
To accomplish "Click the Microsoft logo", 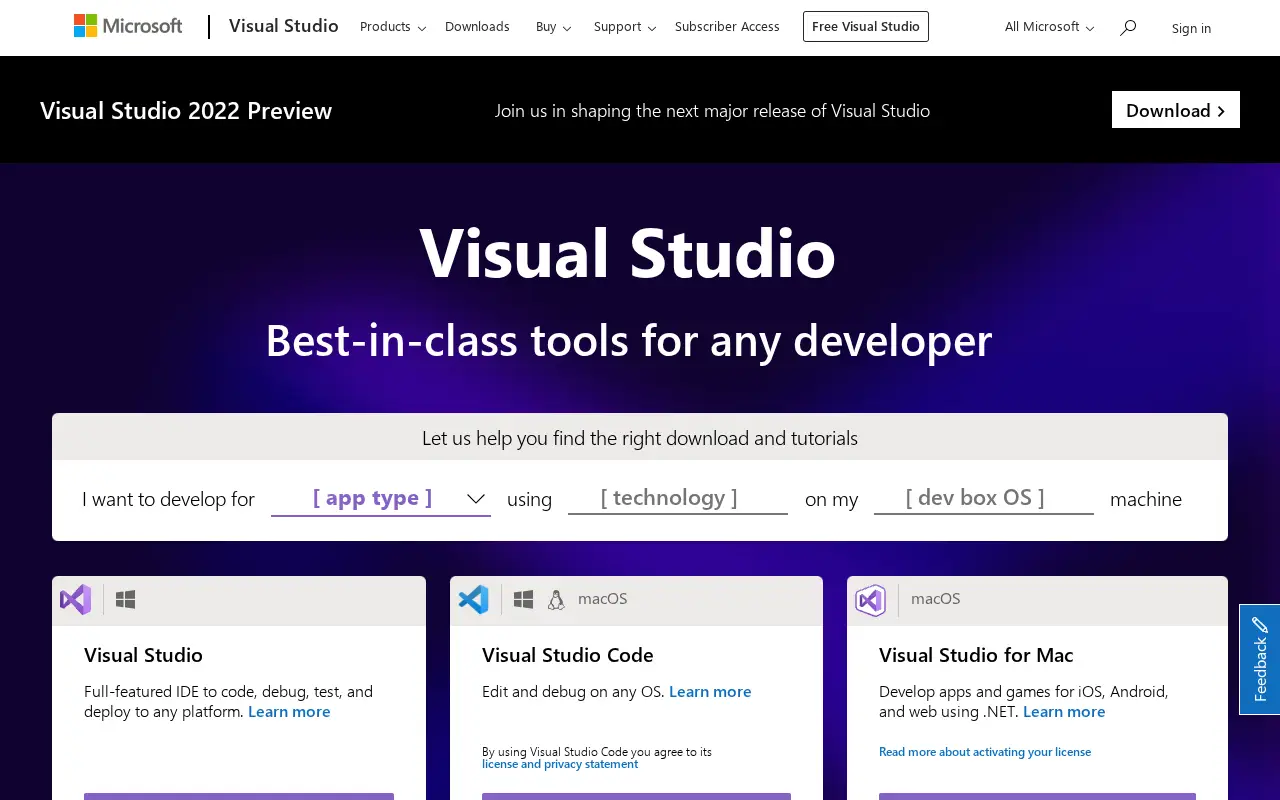I will point(128,26).
